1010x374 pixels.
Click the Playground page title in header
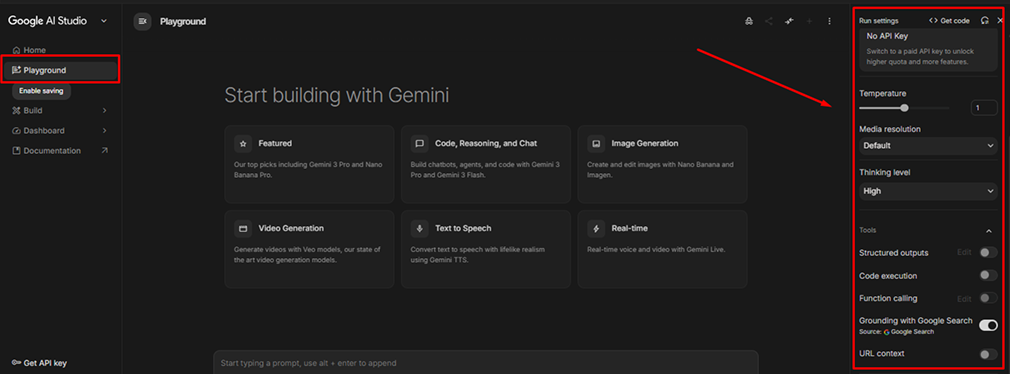point(183,21)
